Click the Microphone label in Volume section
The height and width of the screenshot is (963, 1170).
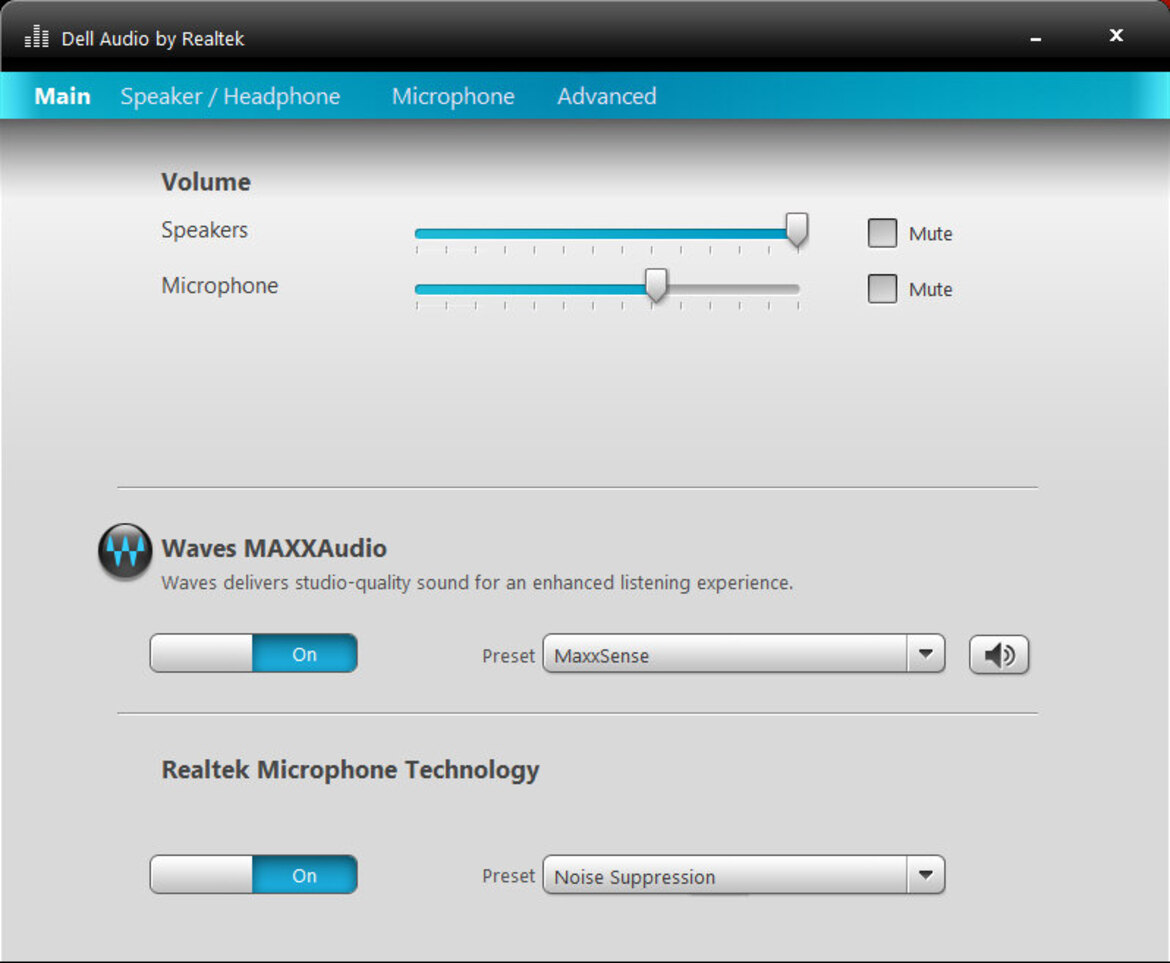219,286
